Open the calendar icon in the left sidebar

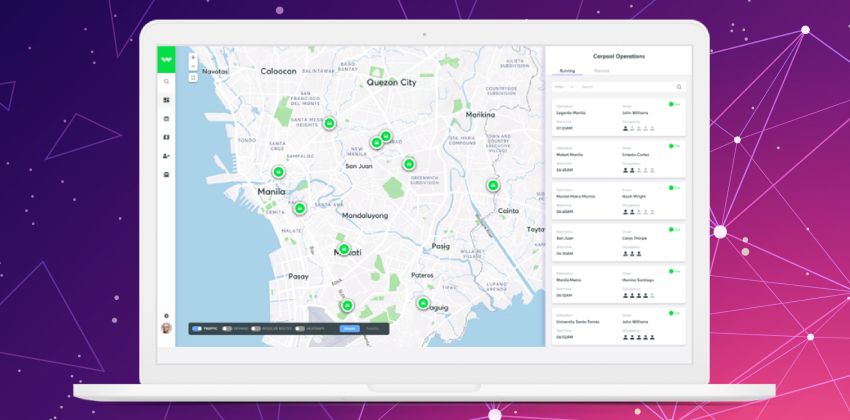point(166,119)
